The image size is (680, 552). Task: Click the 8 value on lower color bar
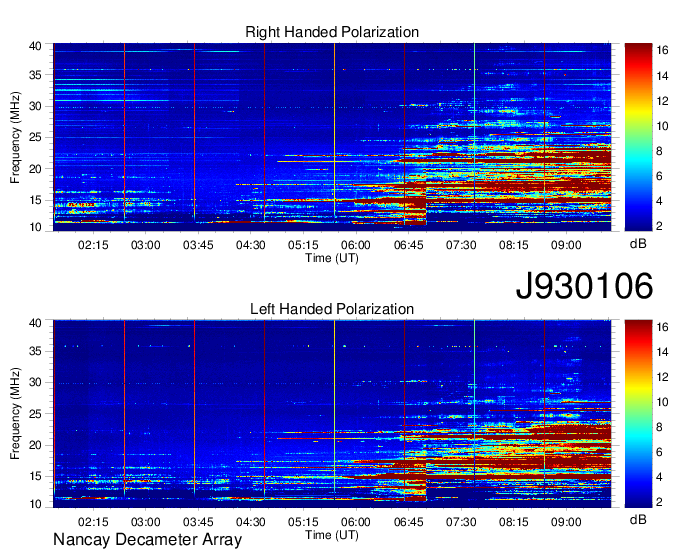[660, 428]
